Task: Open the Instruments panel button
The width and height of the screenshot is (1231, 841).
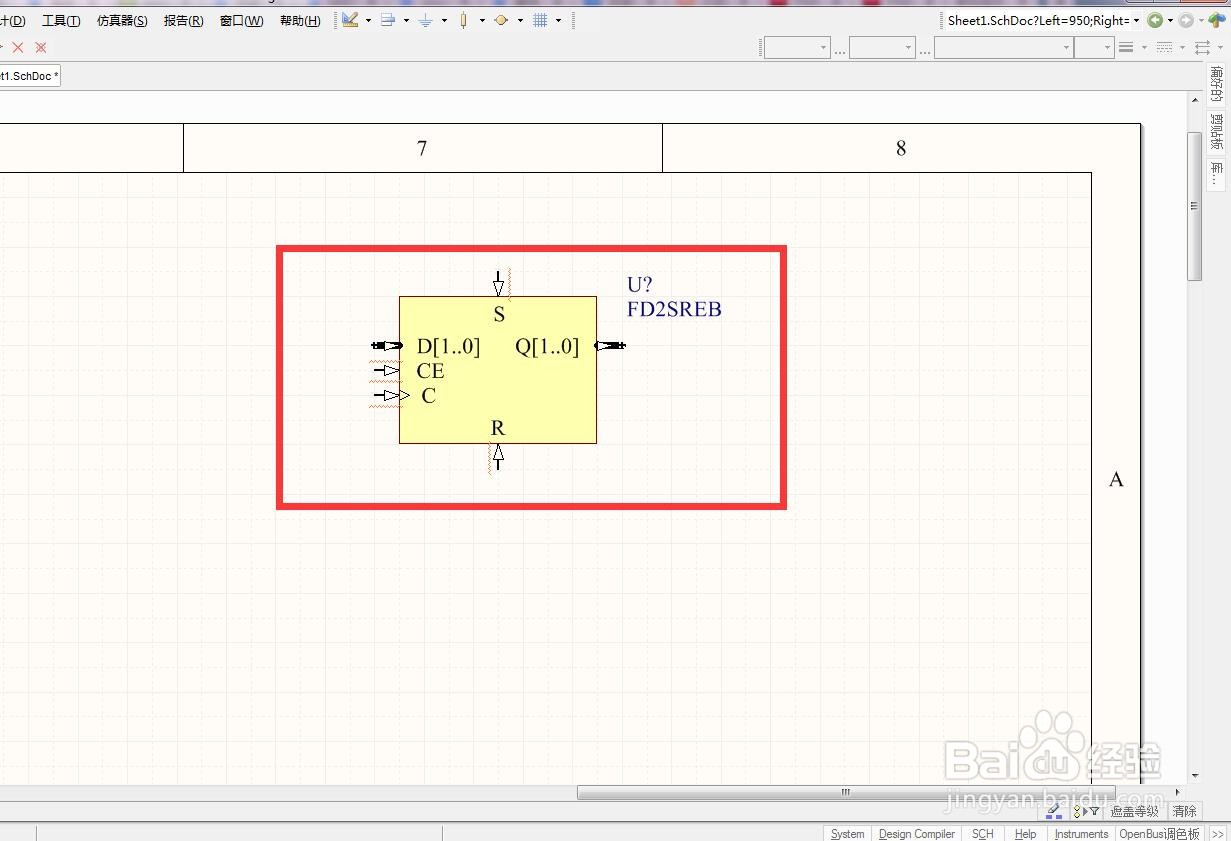Action: pyautogui.click(x=1081, y=833)
